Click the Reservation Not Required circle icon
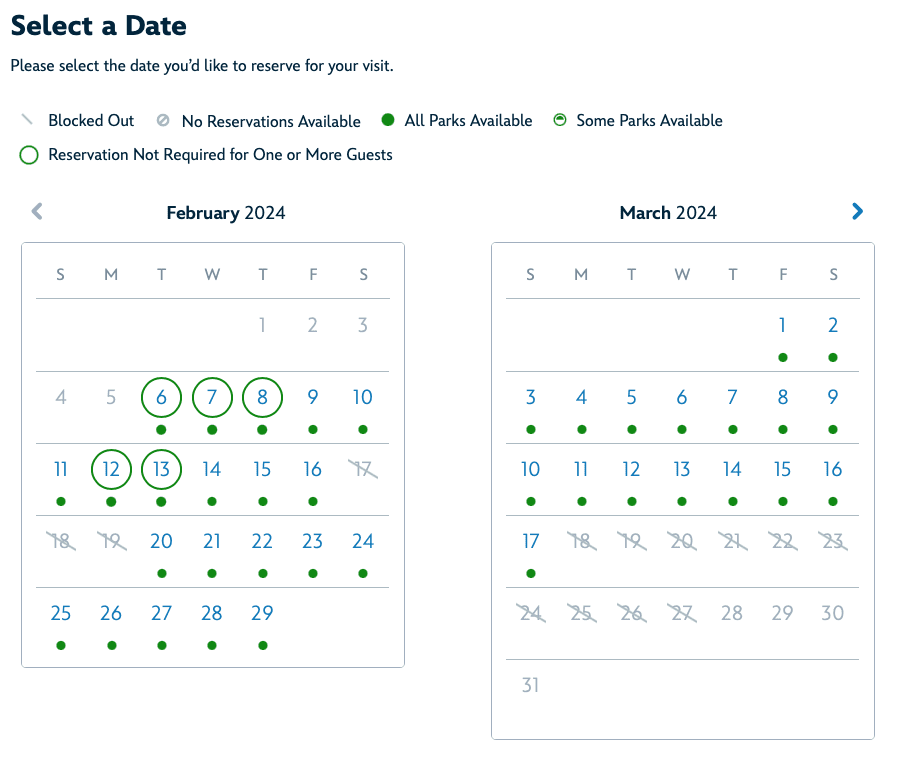This screenshot has width=912, height=767. point(29,155)
